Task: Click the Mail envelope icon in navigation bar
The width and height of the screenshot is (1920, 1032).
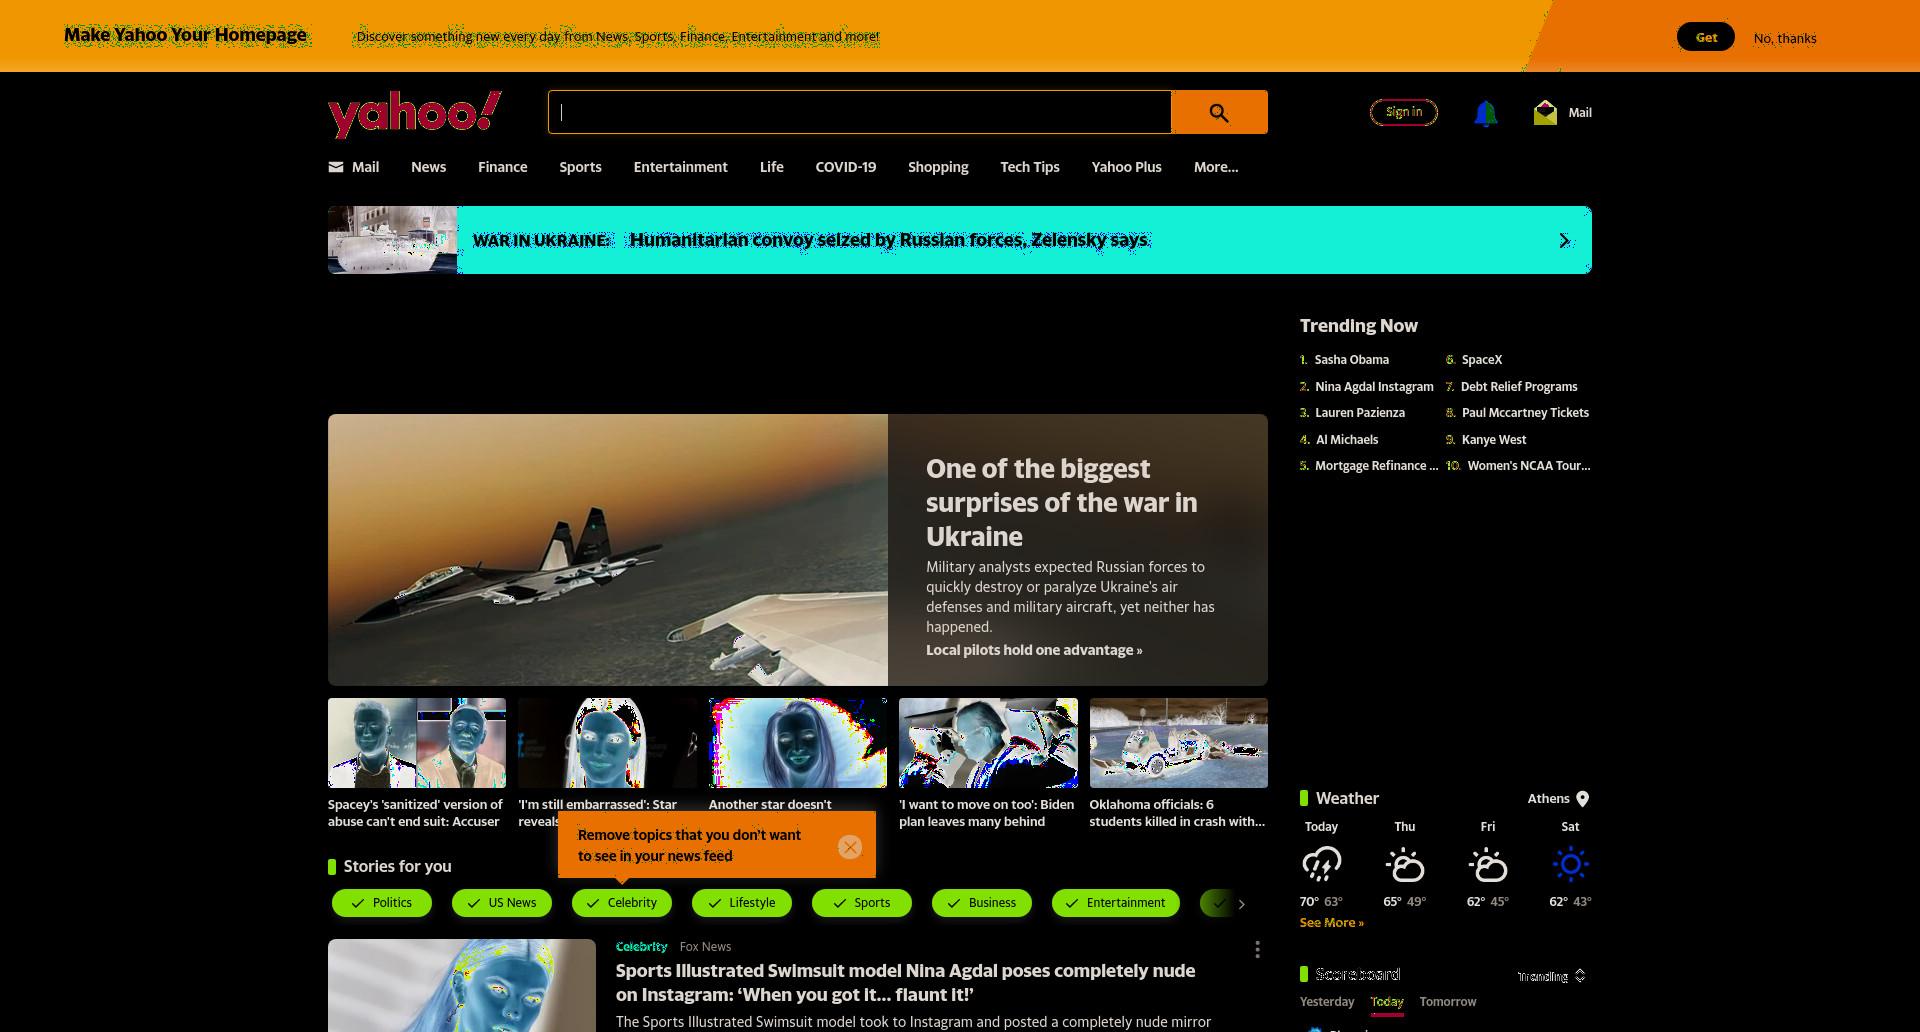Action: (336, 167)
